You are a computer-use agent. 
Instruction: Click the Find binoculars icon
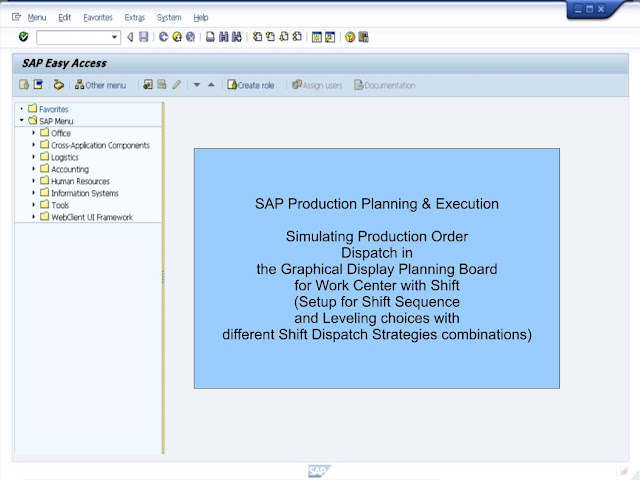[224, 37]
